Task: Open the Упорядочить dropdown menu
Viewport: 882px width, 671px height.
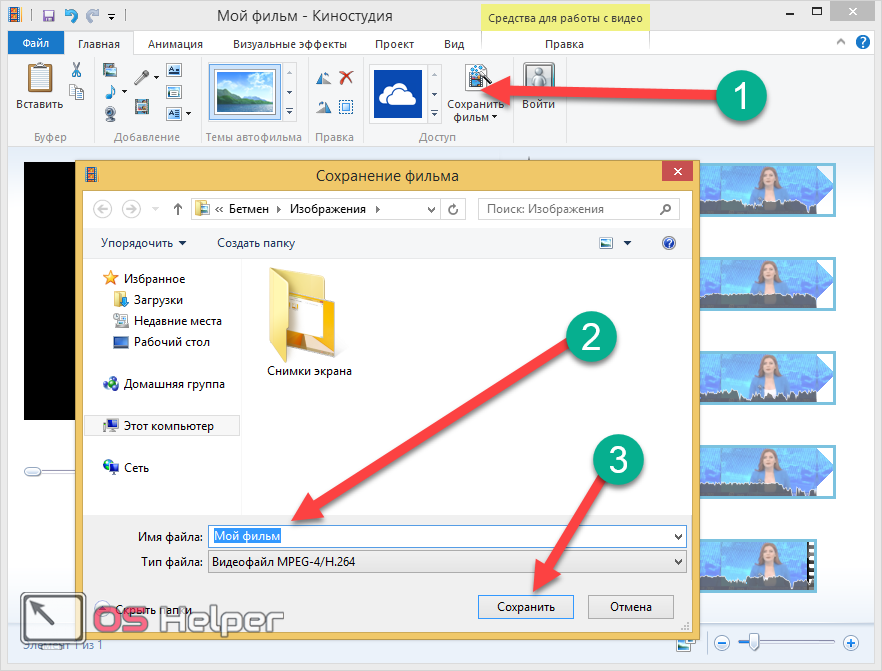Action: [143, 243]
